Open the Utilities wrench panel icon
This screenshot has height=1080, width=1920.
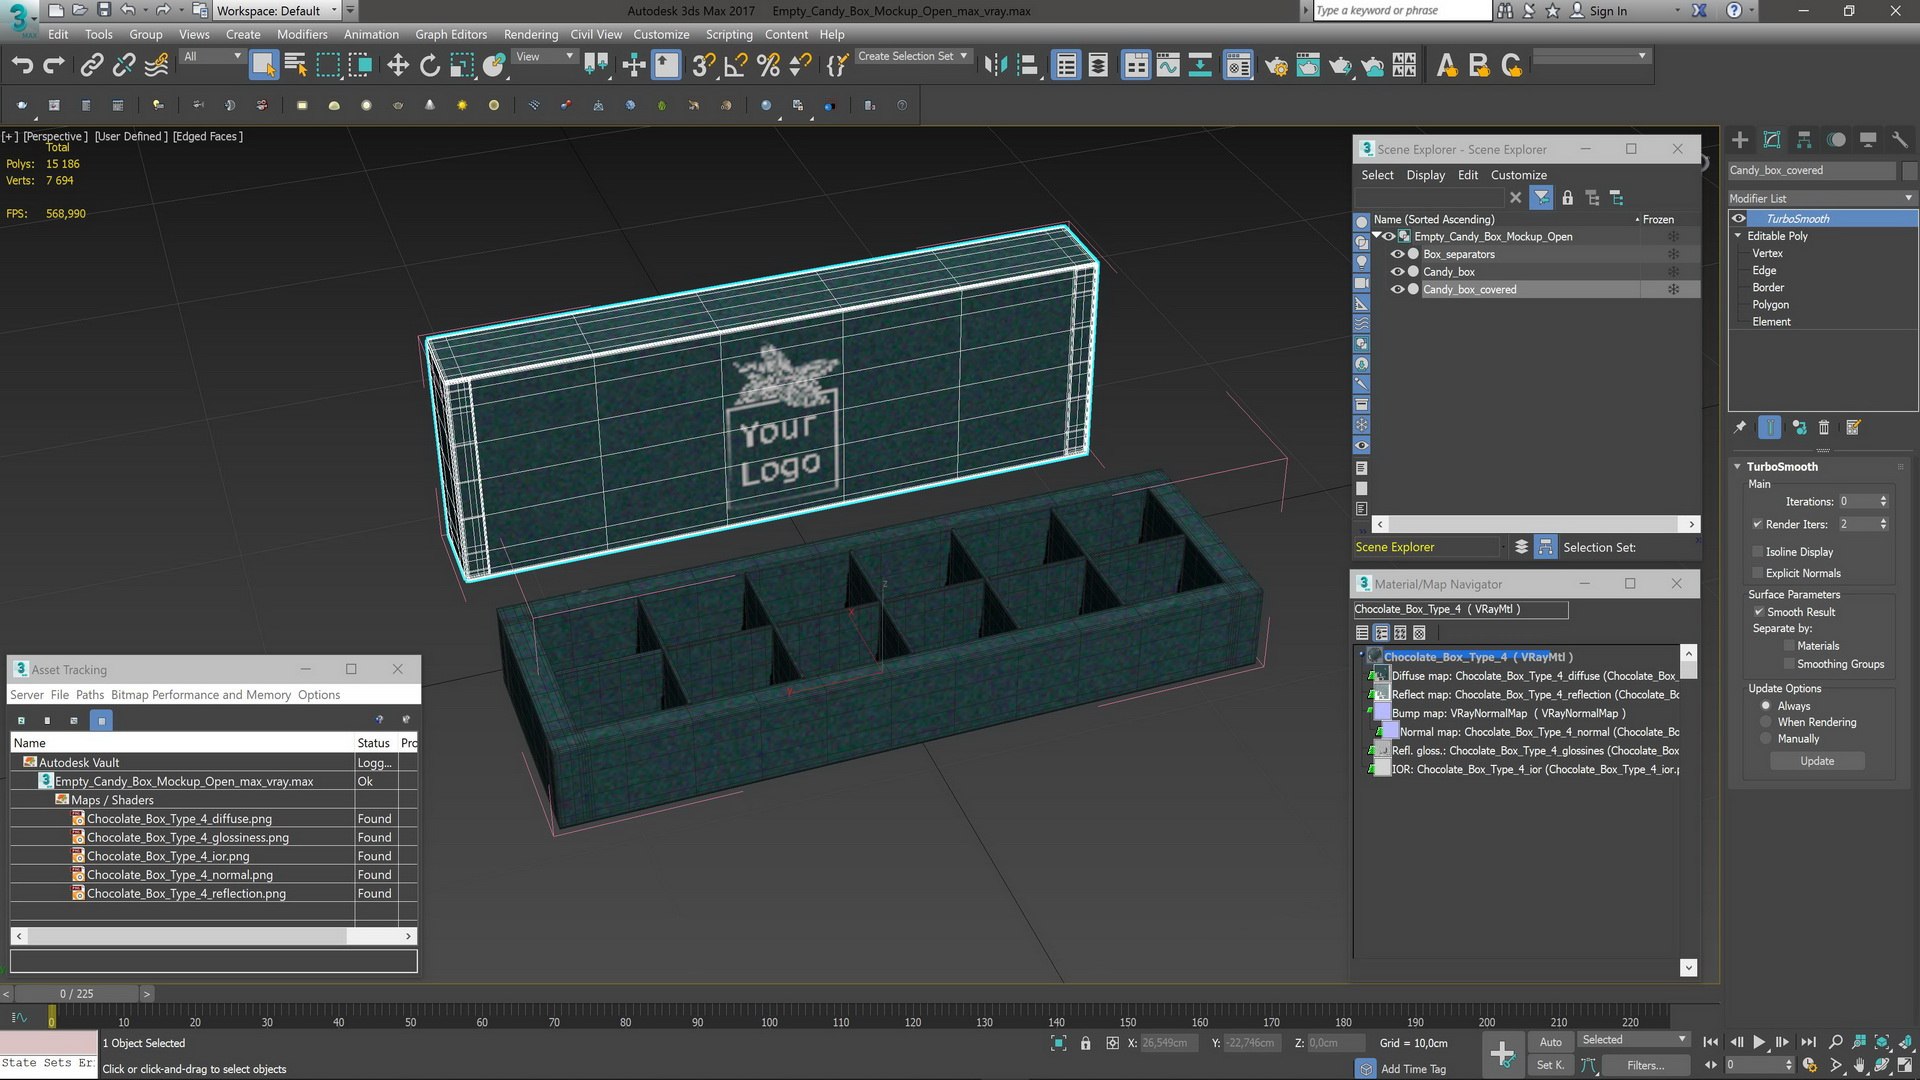point(1900,140)
